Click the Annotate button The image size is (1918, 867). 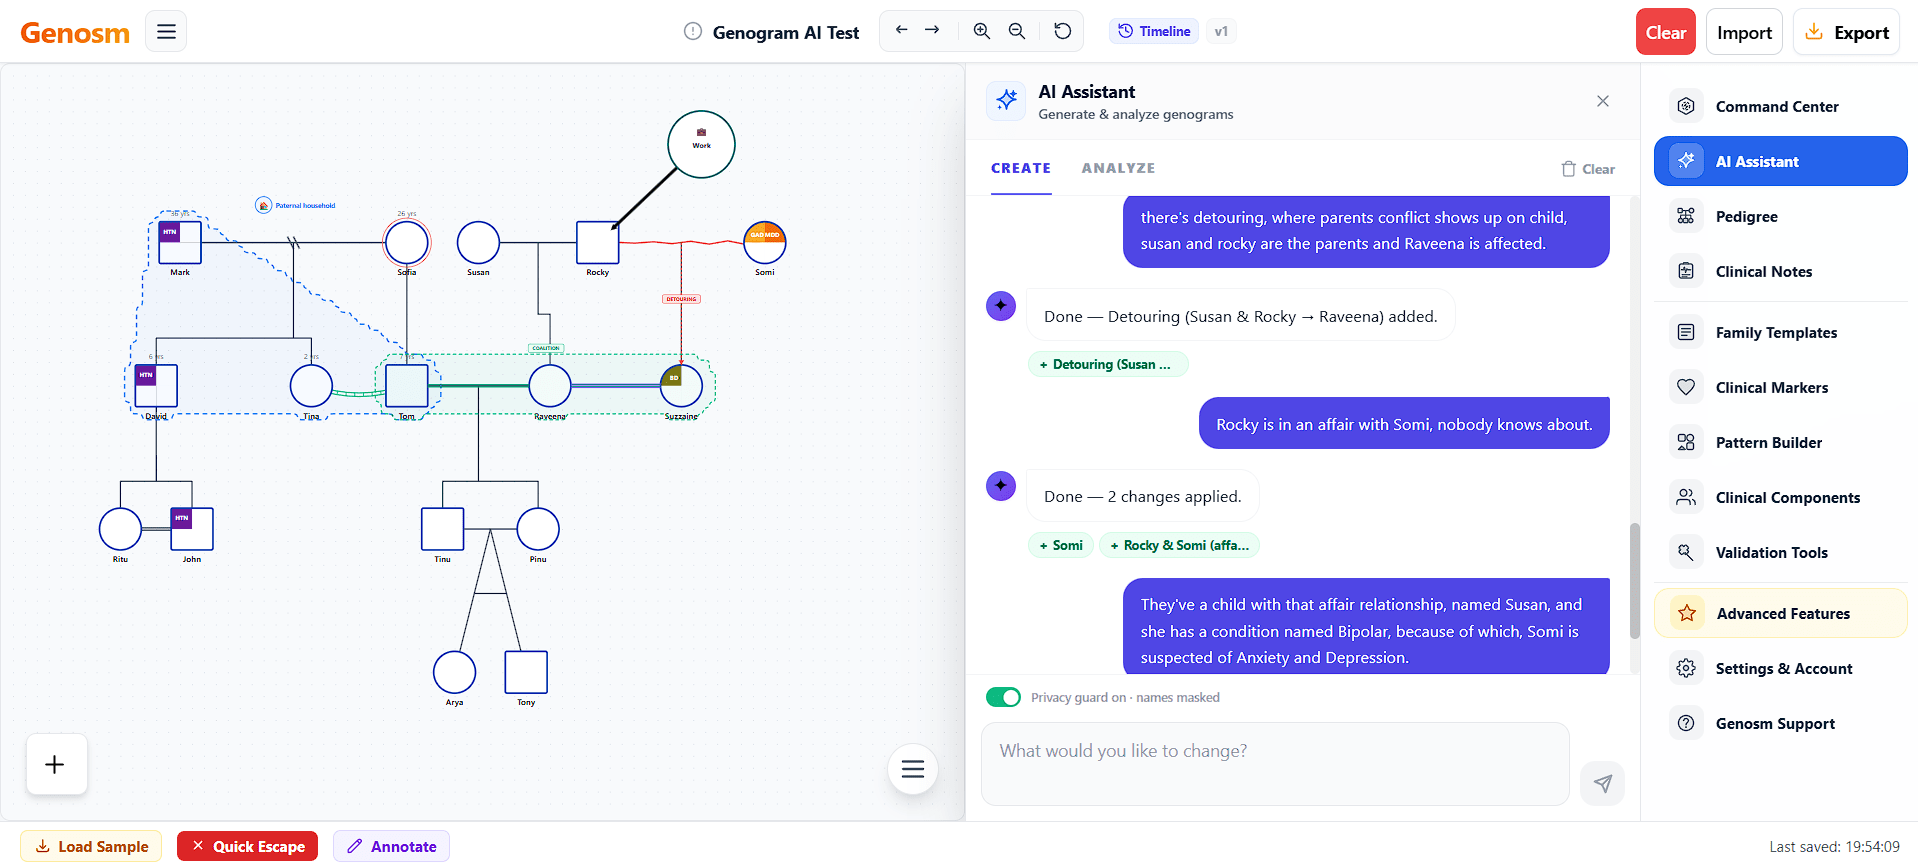[x=391, y=846]
